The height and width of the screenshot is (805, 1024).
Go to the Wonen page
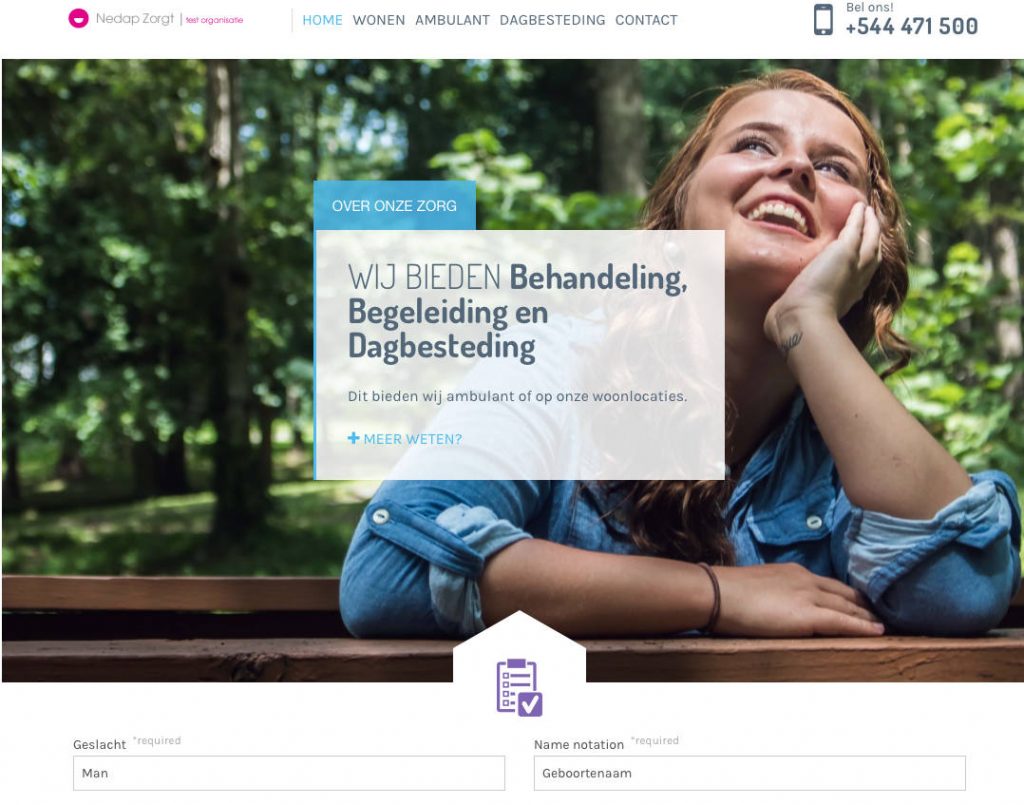379,20
